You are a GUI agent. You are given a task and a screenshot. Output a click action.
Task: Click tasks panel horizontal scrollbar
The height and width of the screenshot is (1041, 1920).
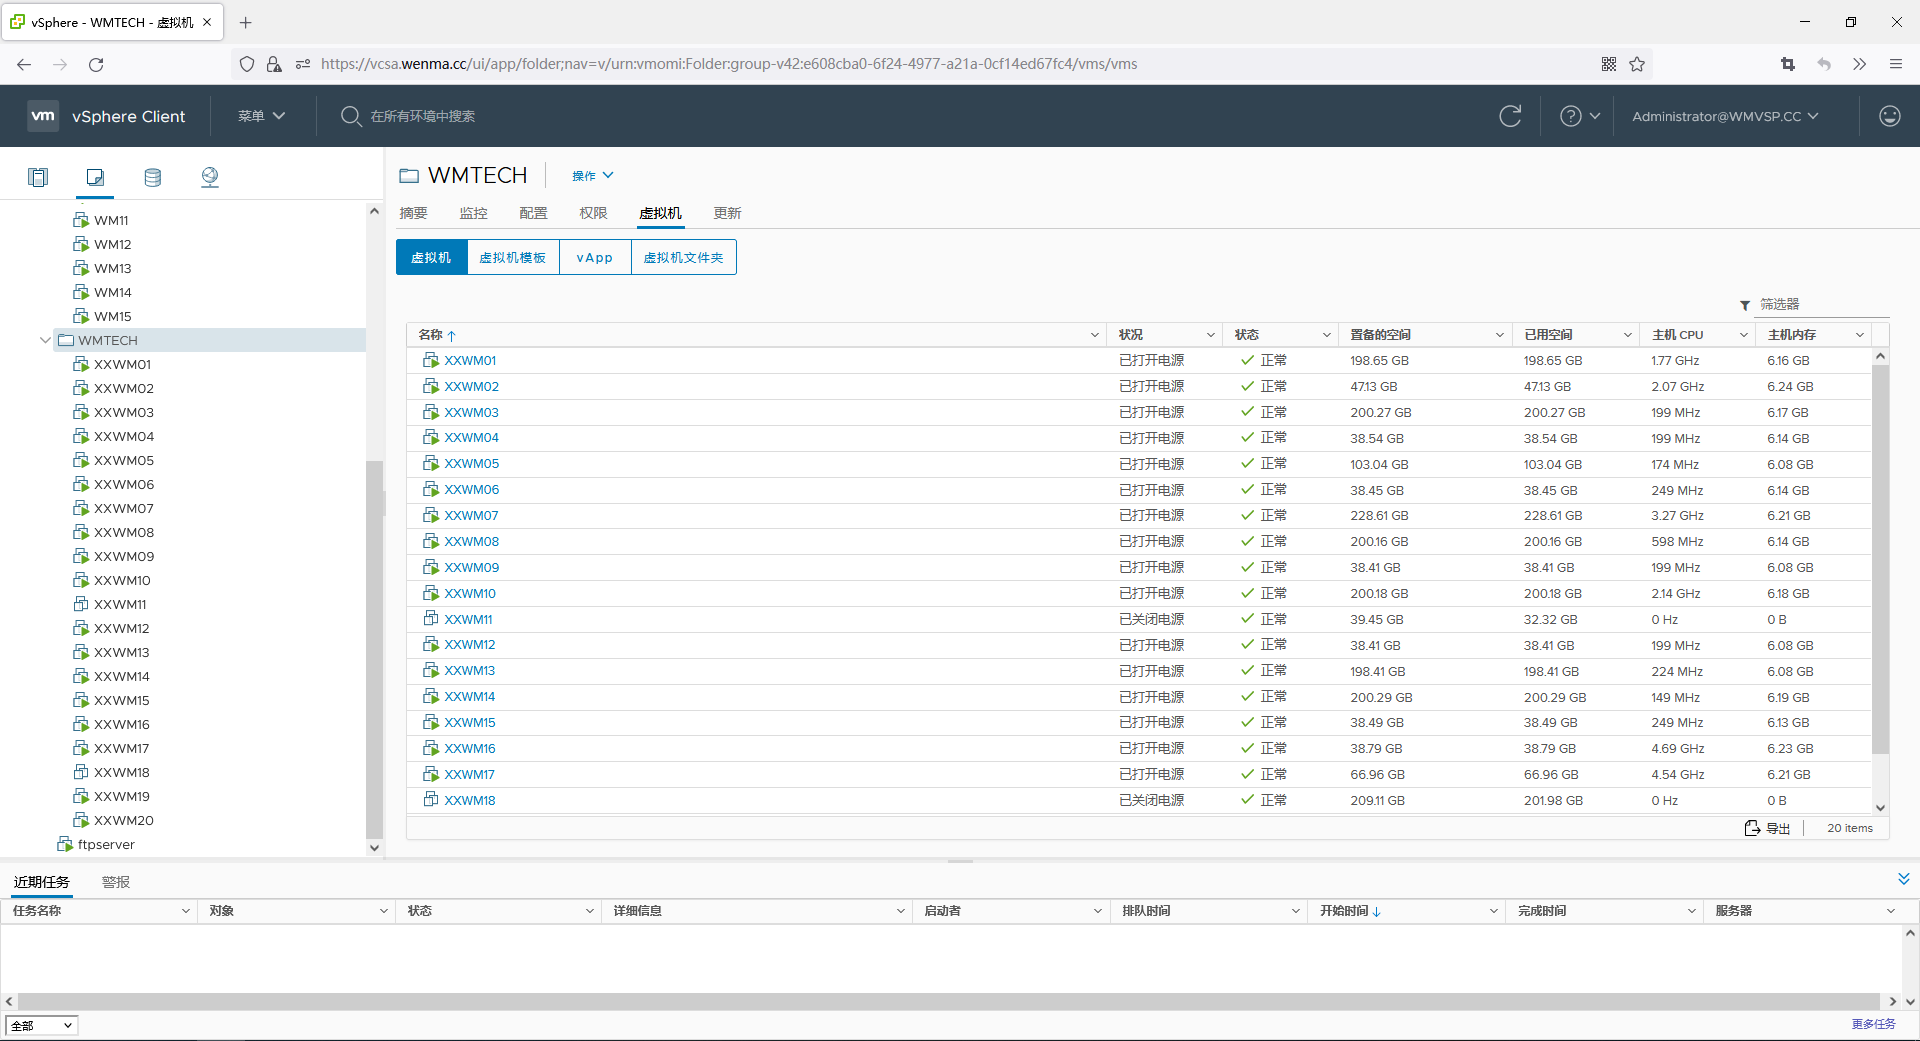[948, 1001]
